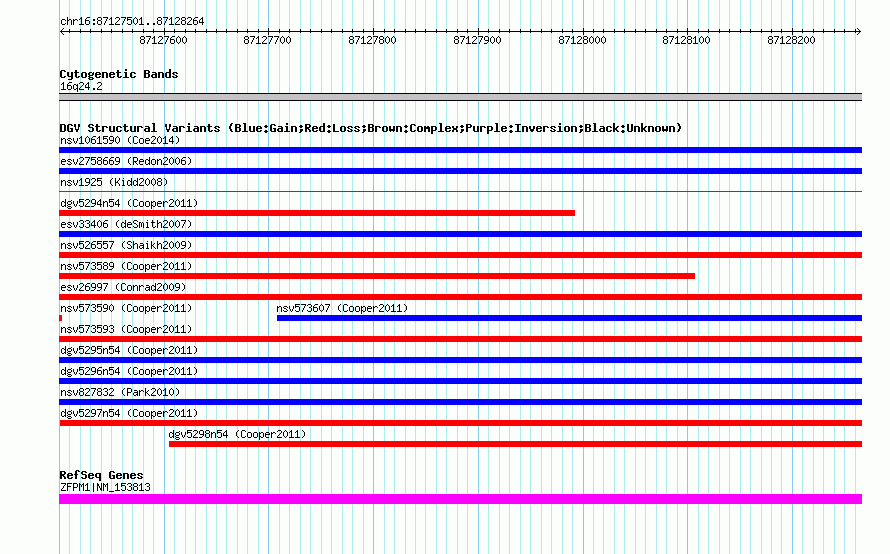Open the ZFPM1|NM_153813 gene label
The image size is (890, 554).
click(105, 487)
